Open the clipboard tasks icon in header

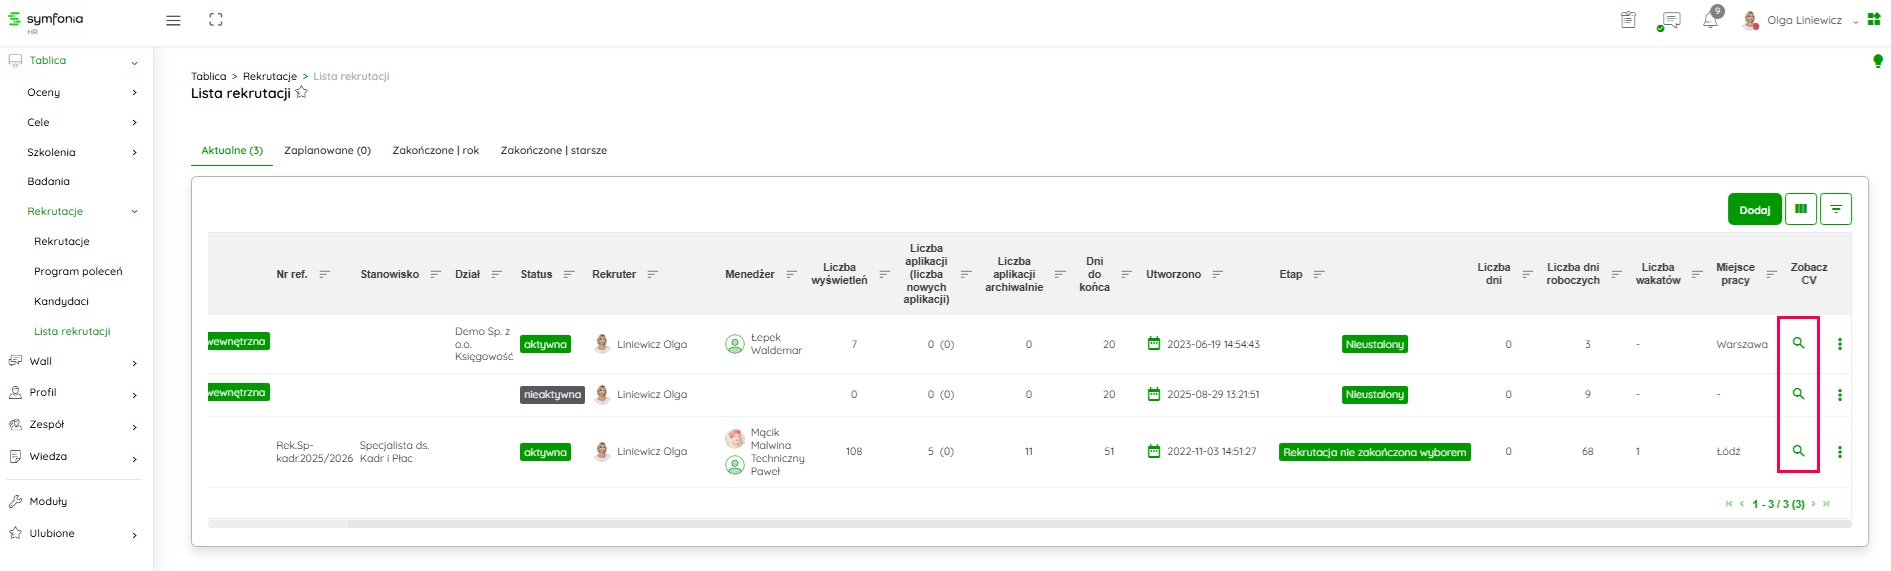point(1628,20)
